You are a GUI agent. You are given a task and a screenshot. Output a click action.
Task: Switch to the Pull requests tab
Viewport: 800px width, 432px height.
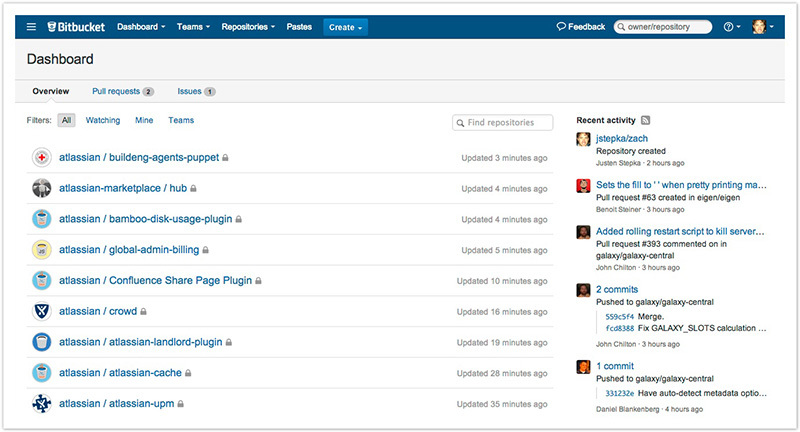click(x=123, y=91)
